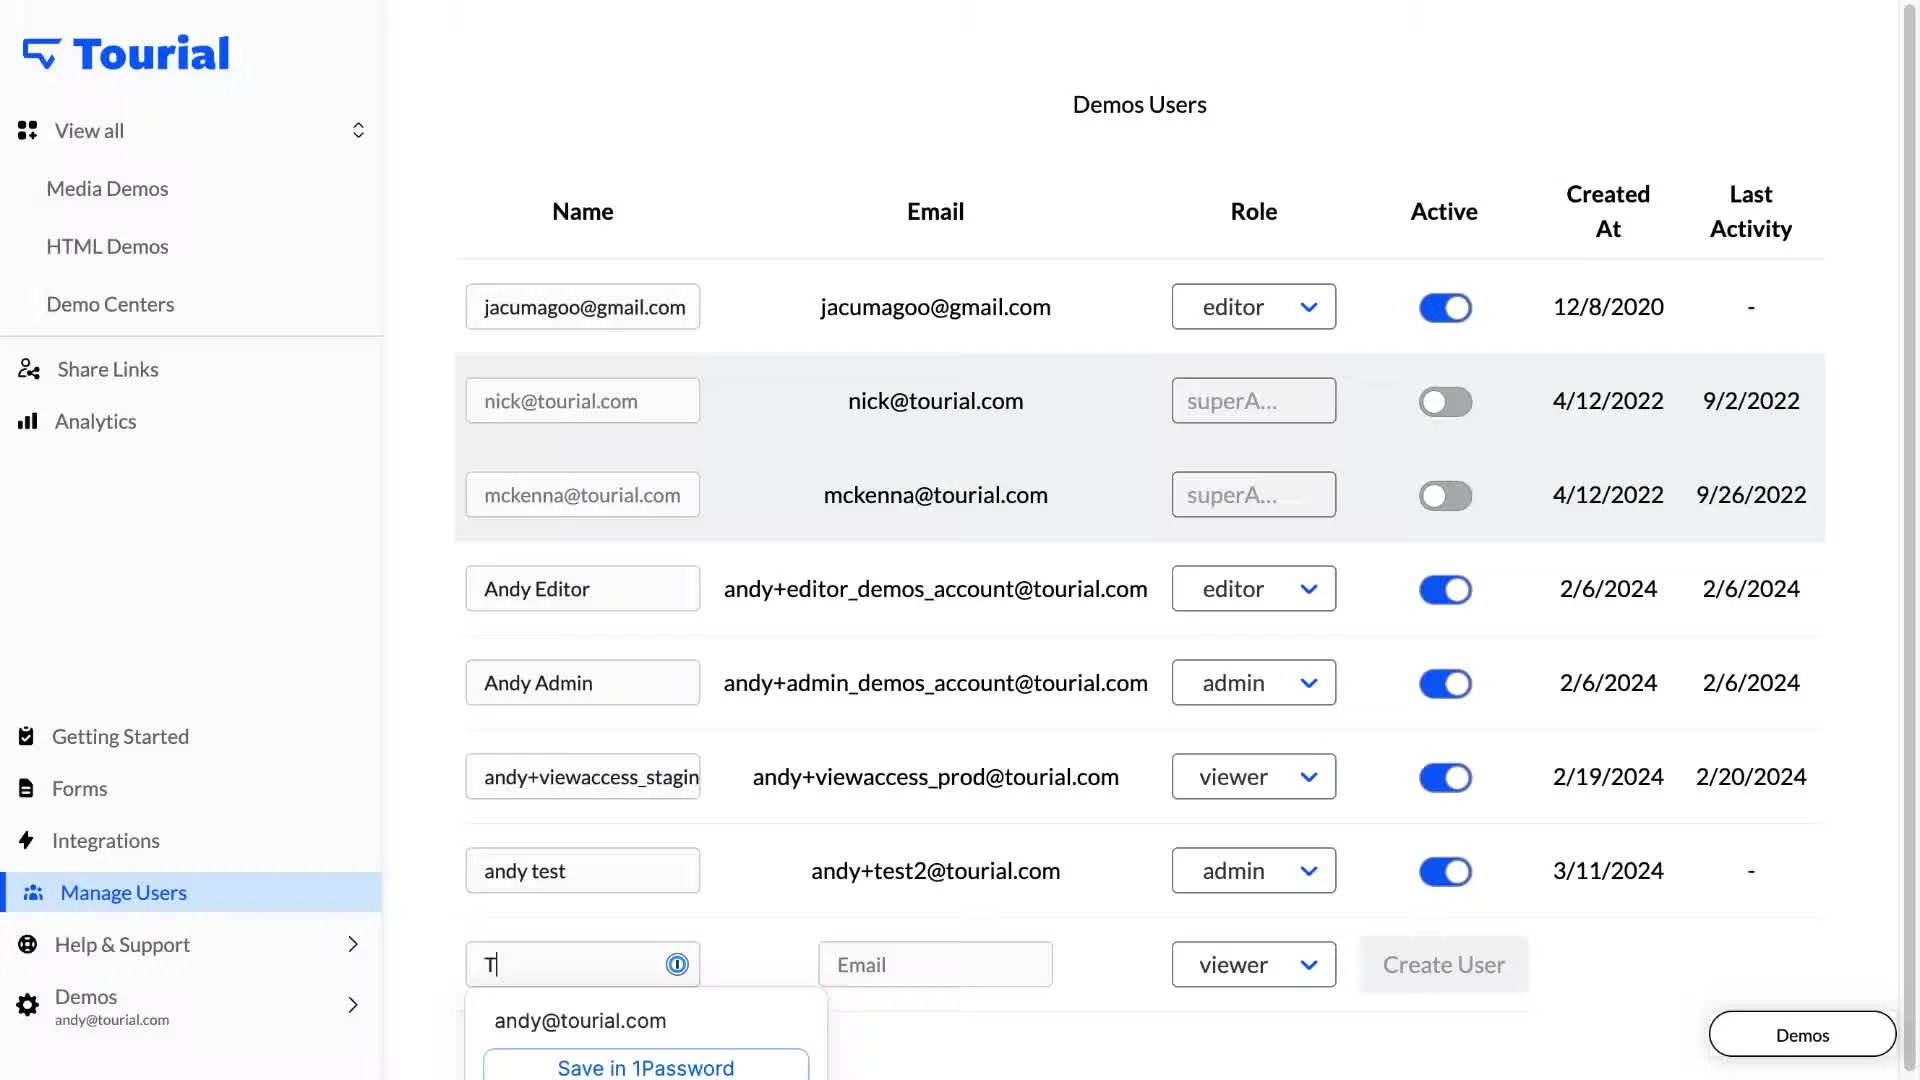Click the Demos pill button
Viewport: 1920px width, 1080px height.
(1802, 1035)
